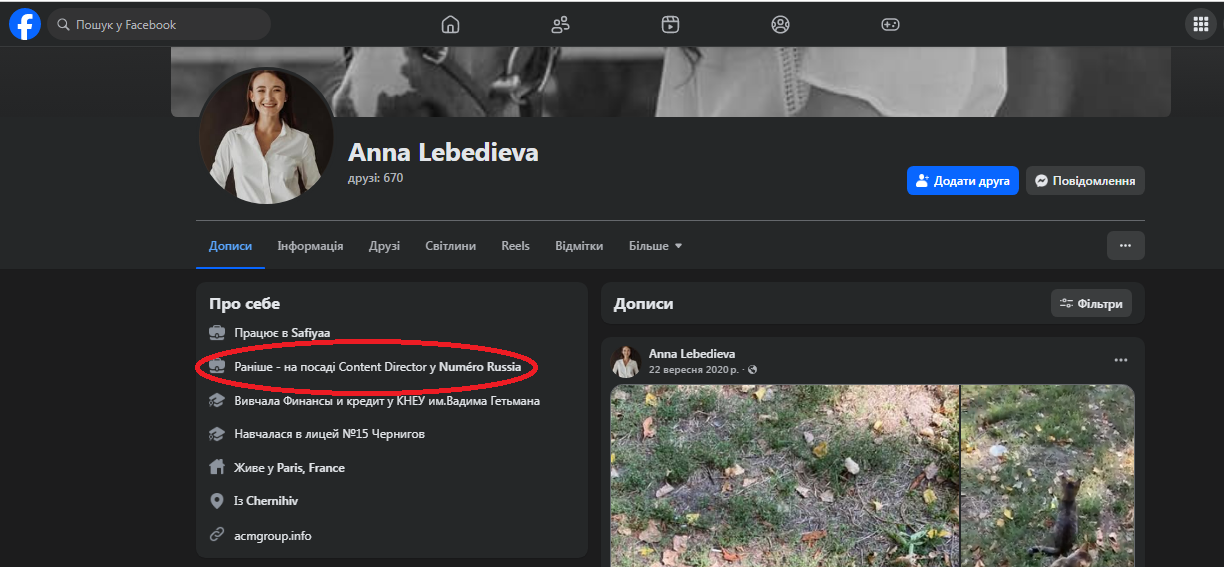Open the apps grid menu icon
The image size is (1224, 567).
tap(1200, 24)
